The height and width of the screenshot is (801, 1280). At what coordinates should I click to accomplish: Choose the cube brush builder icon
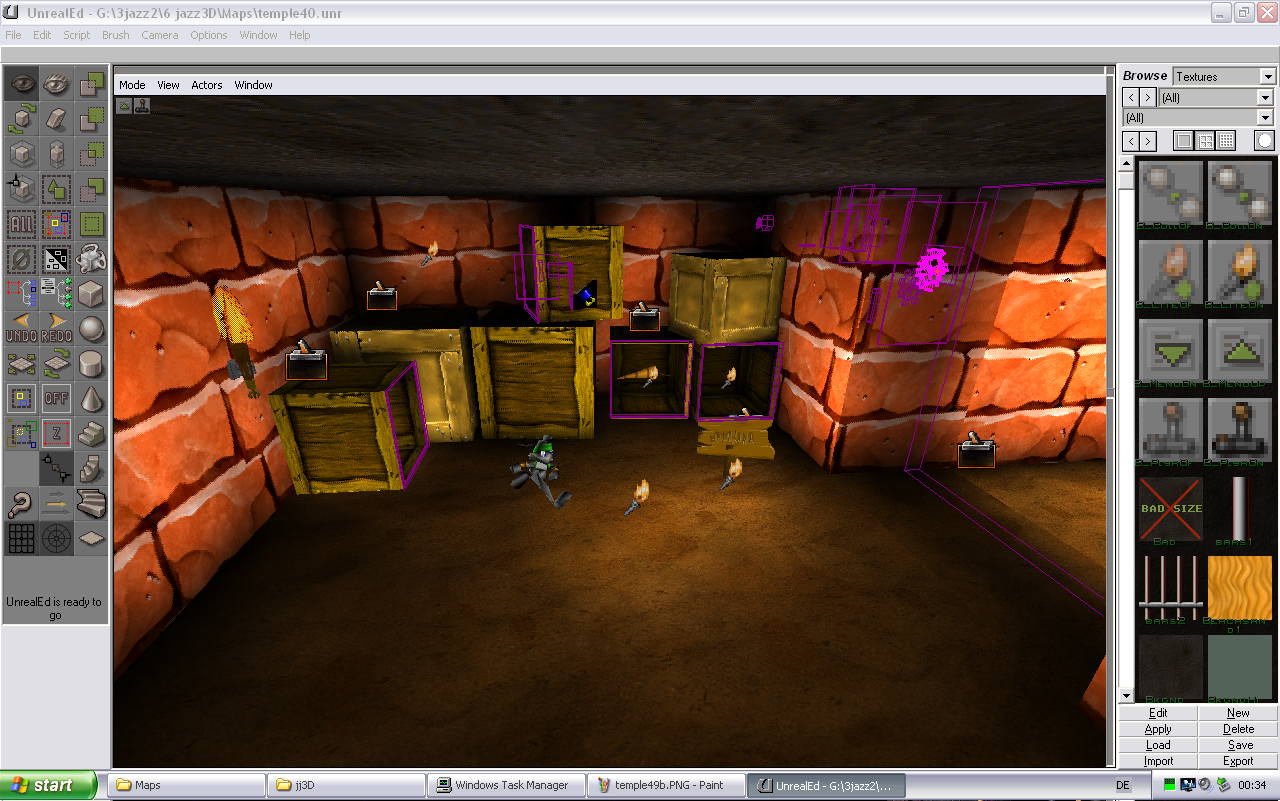pos(92,294)
